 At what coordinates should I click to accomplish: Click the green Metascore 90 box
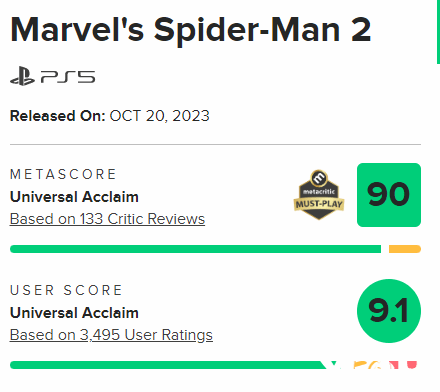[x=389, y=195]
